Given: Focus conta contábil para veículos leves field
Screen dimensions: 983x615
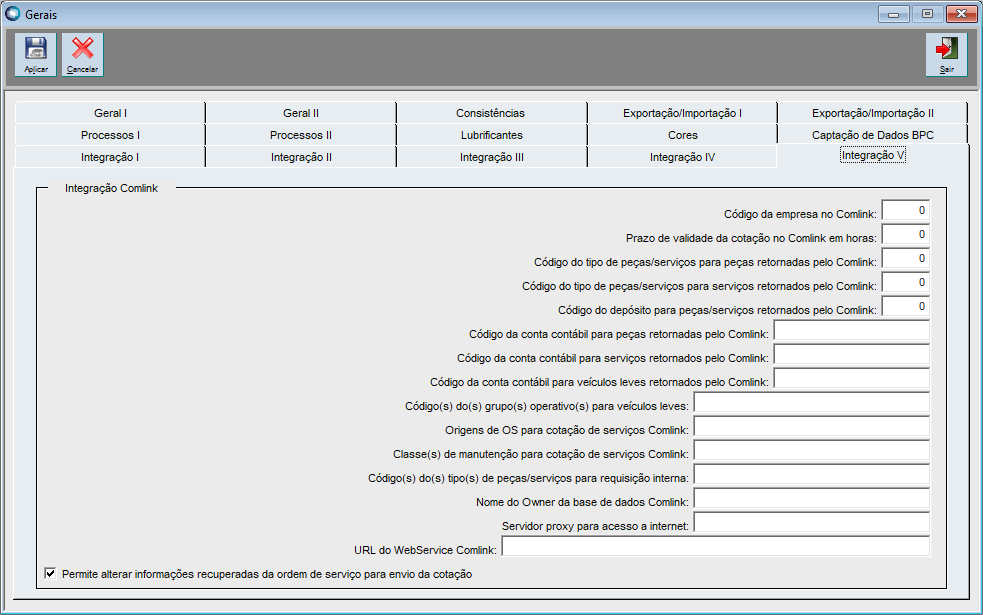Looking at the screenshot, I should [851, 378].
